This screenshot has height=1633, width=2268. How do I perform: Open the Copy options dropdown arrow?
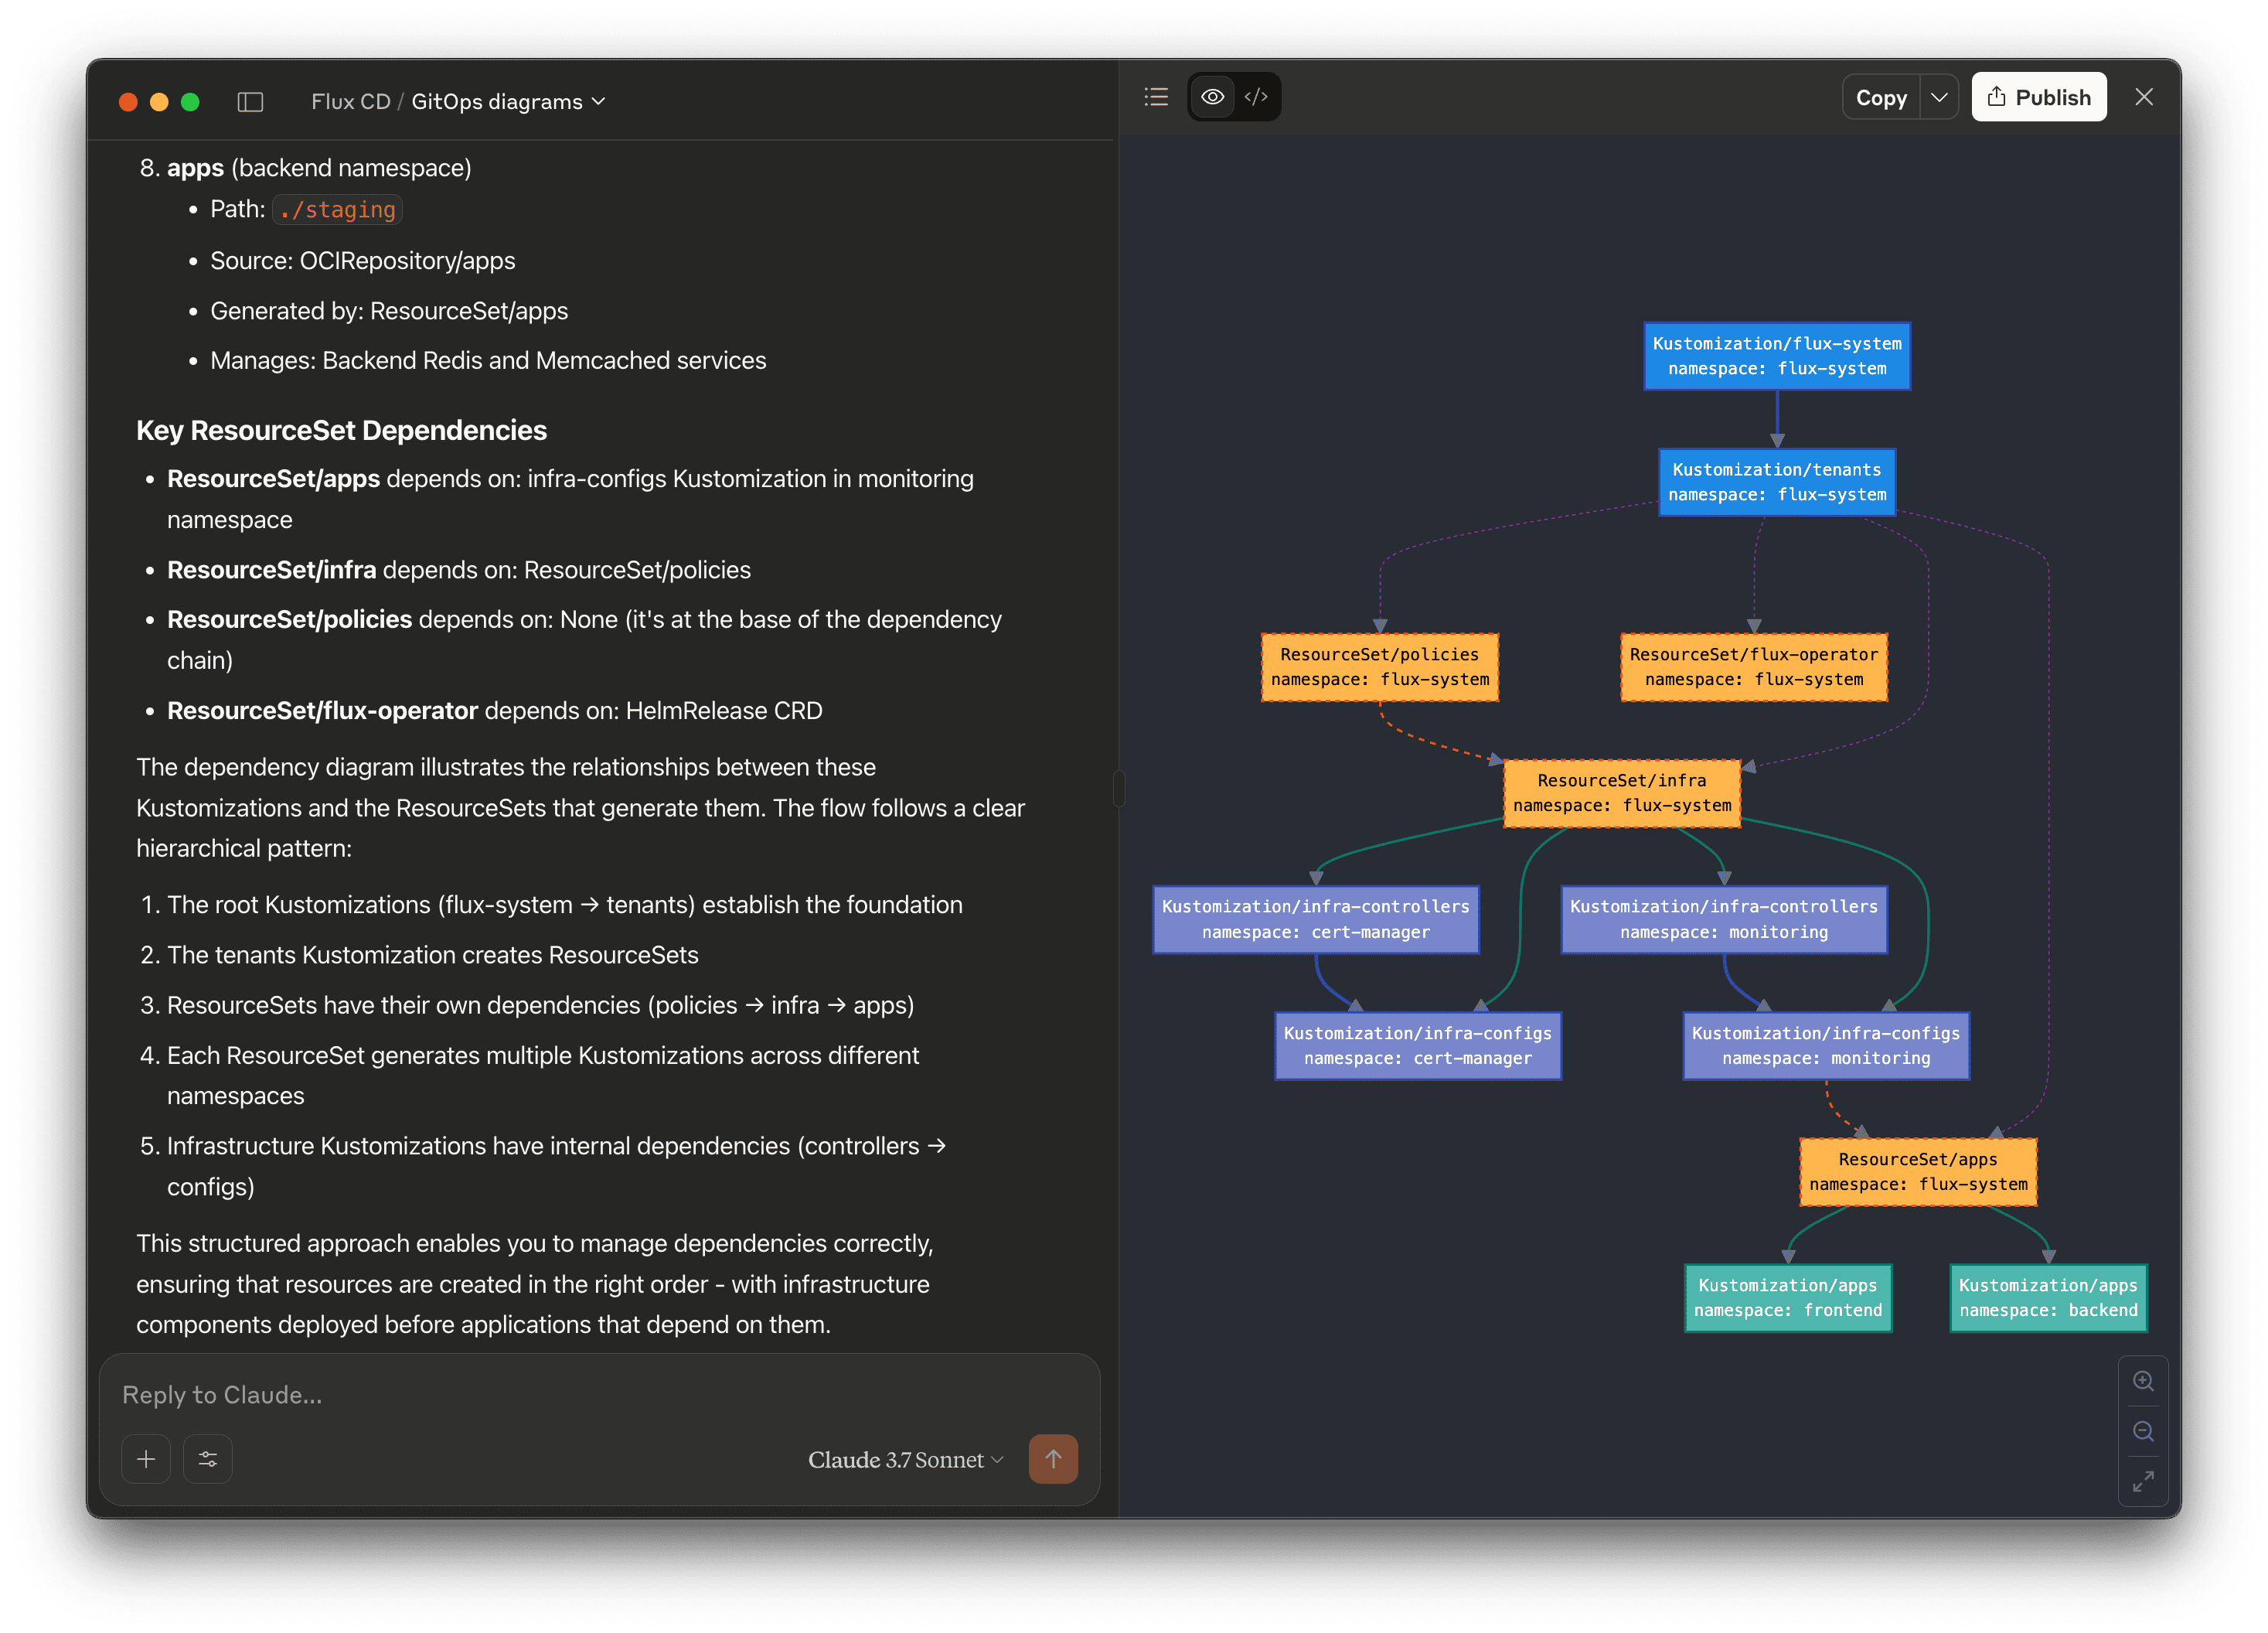[1939, 98]
